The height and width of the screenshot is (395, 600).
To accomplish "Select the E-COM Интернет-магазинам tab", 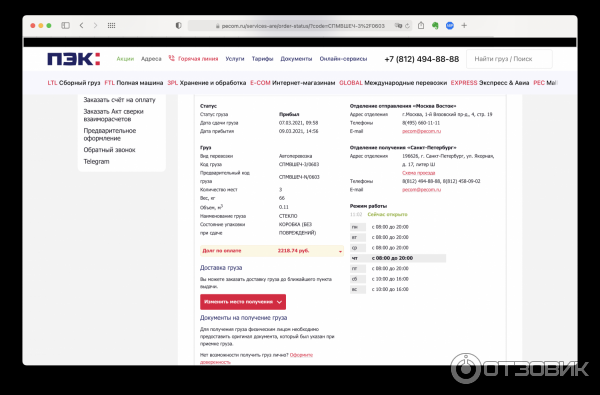I will pyautogui.click(x=293, y=83).
